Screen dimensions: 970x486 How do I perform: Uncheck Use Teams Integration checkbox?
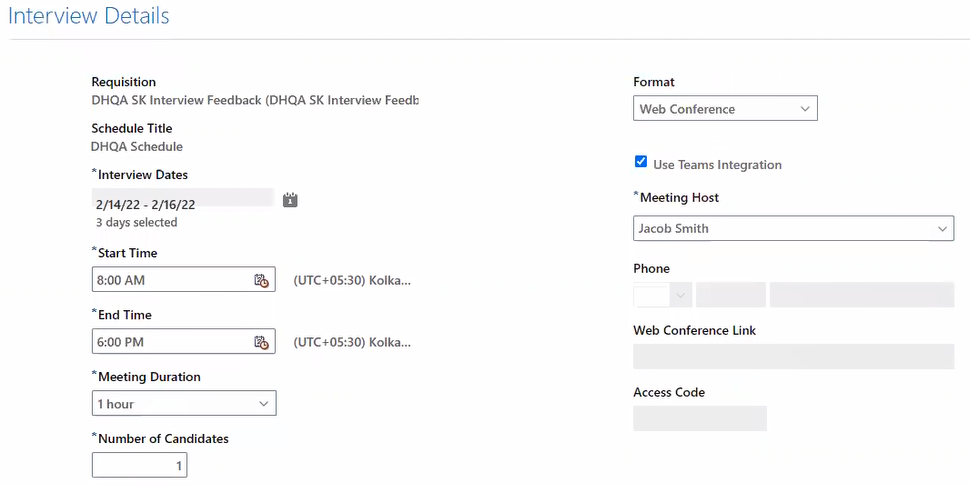[x=640, y=162]
